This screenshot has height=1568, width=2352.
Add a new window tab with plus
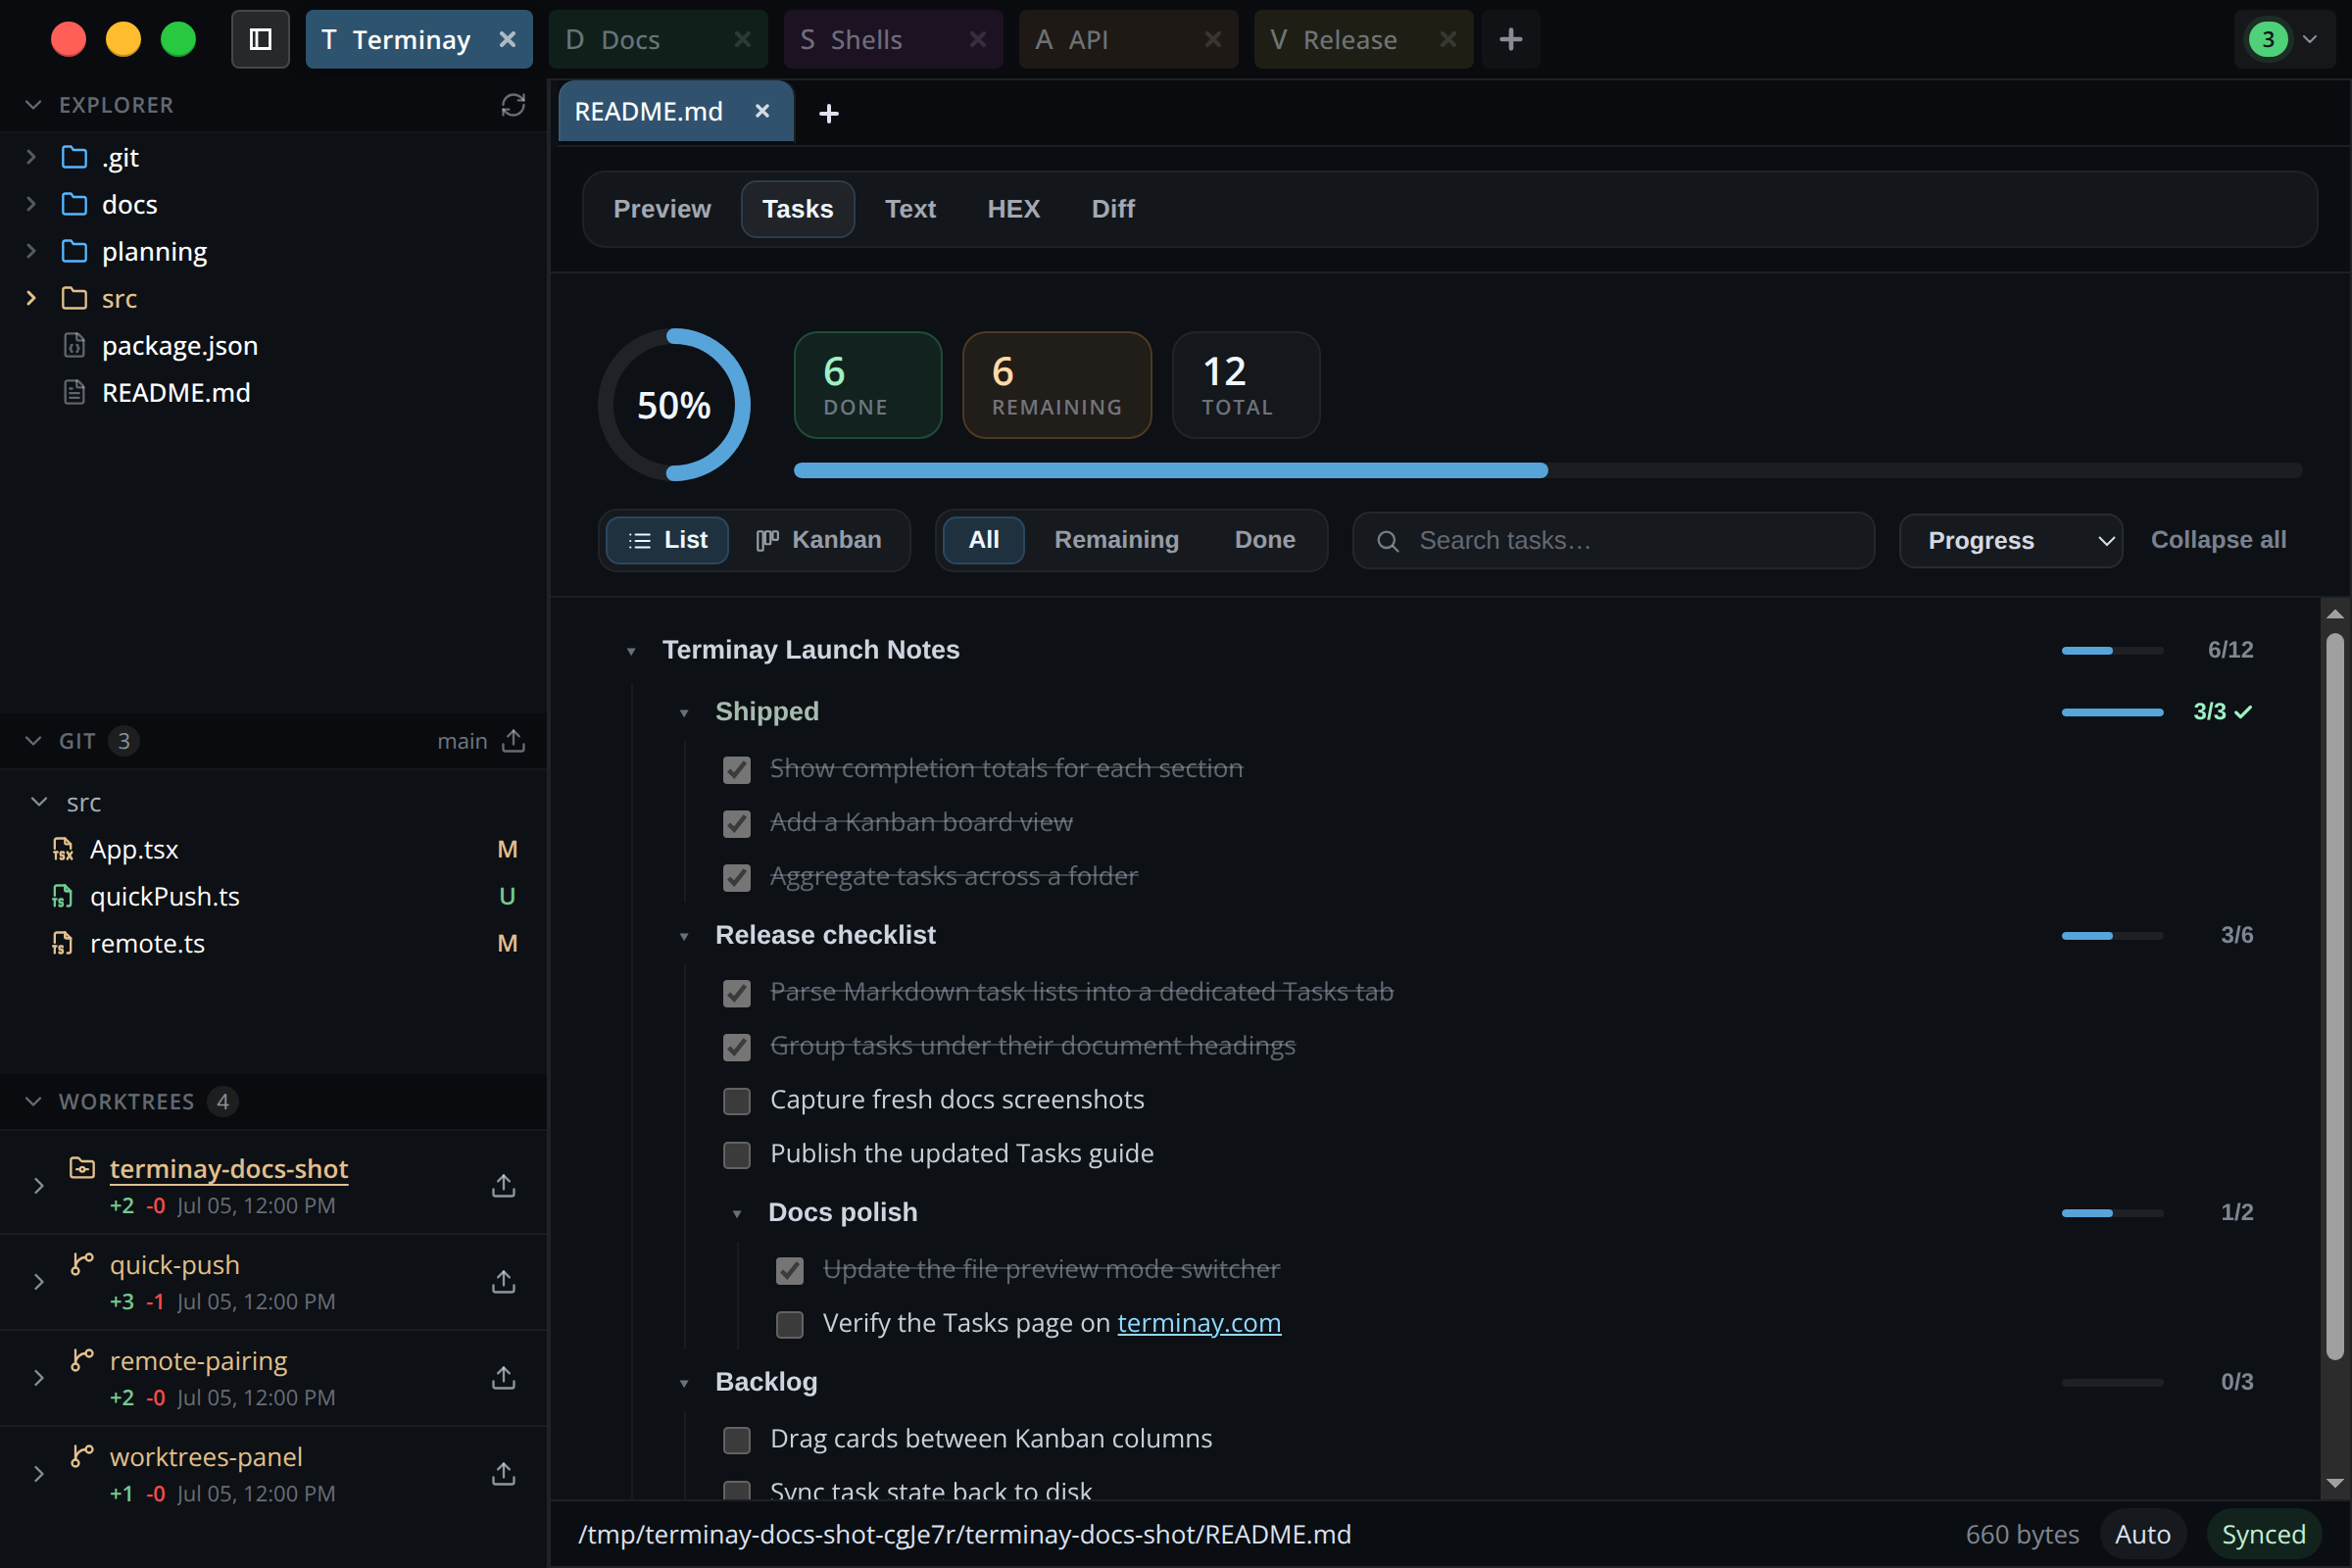coord(1511,39)
